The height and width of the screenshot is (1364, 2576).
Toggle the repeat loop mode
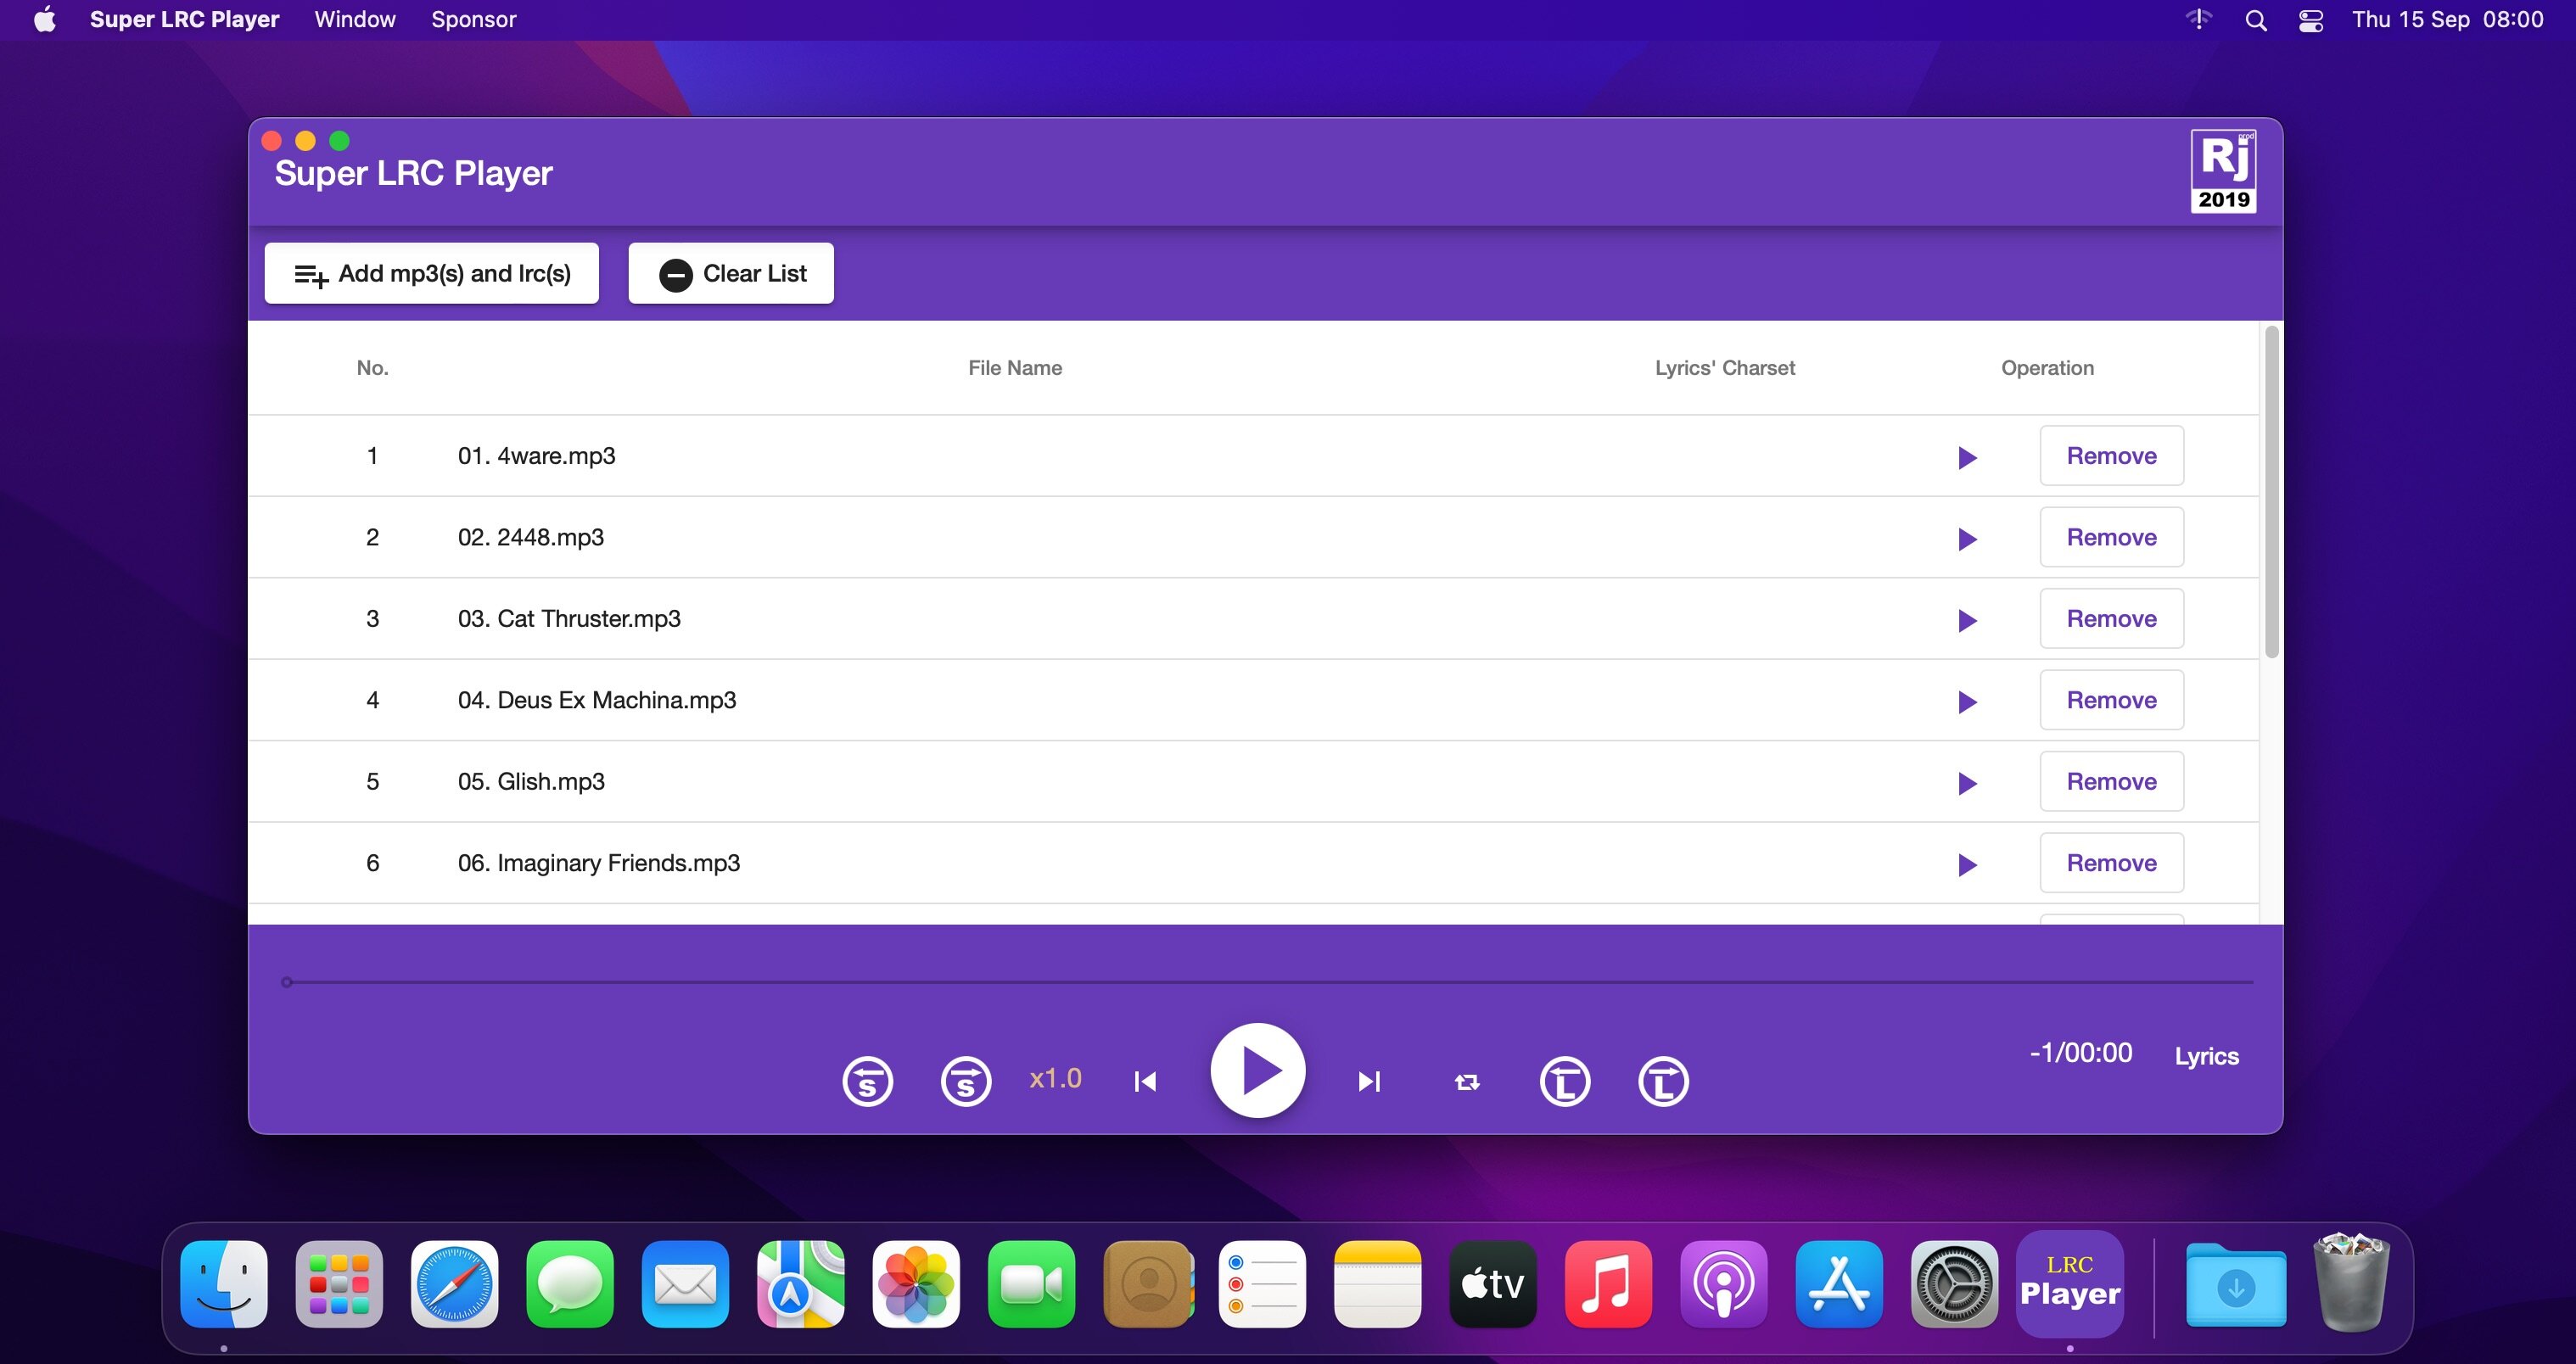pos(1467,1082)
